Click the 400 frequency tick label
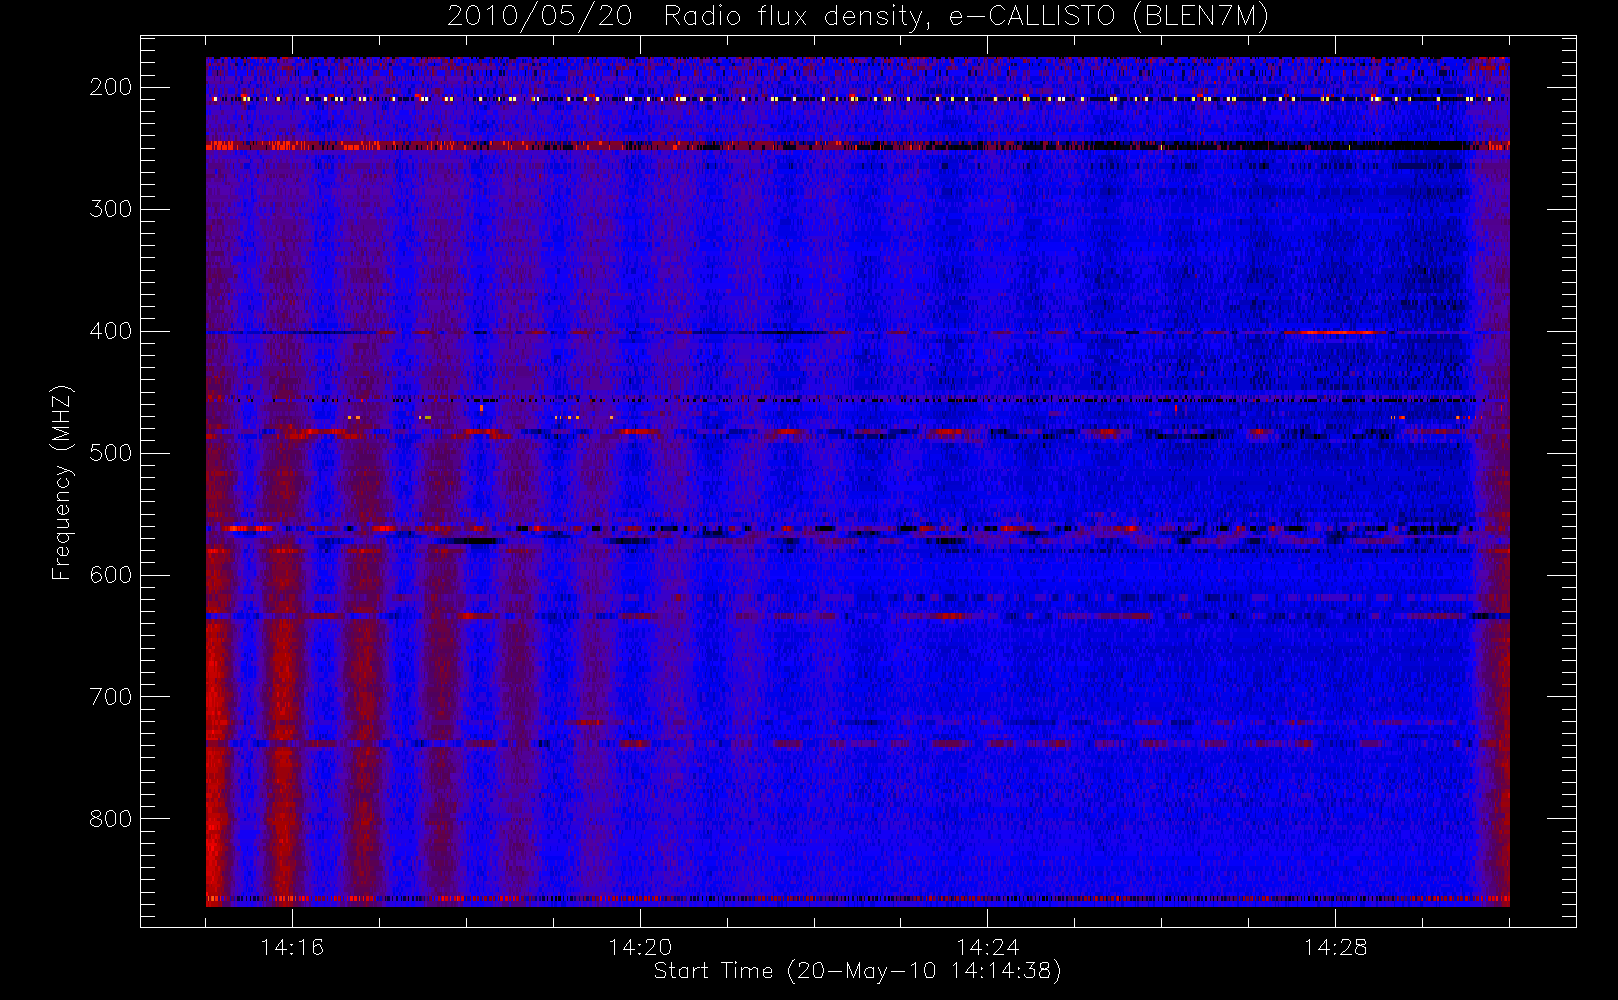 [111, 331]
